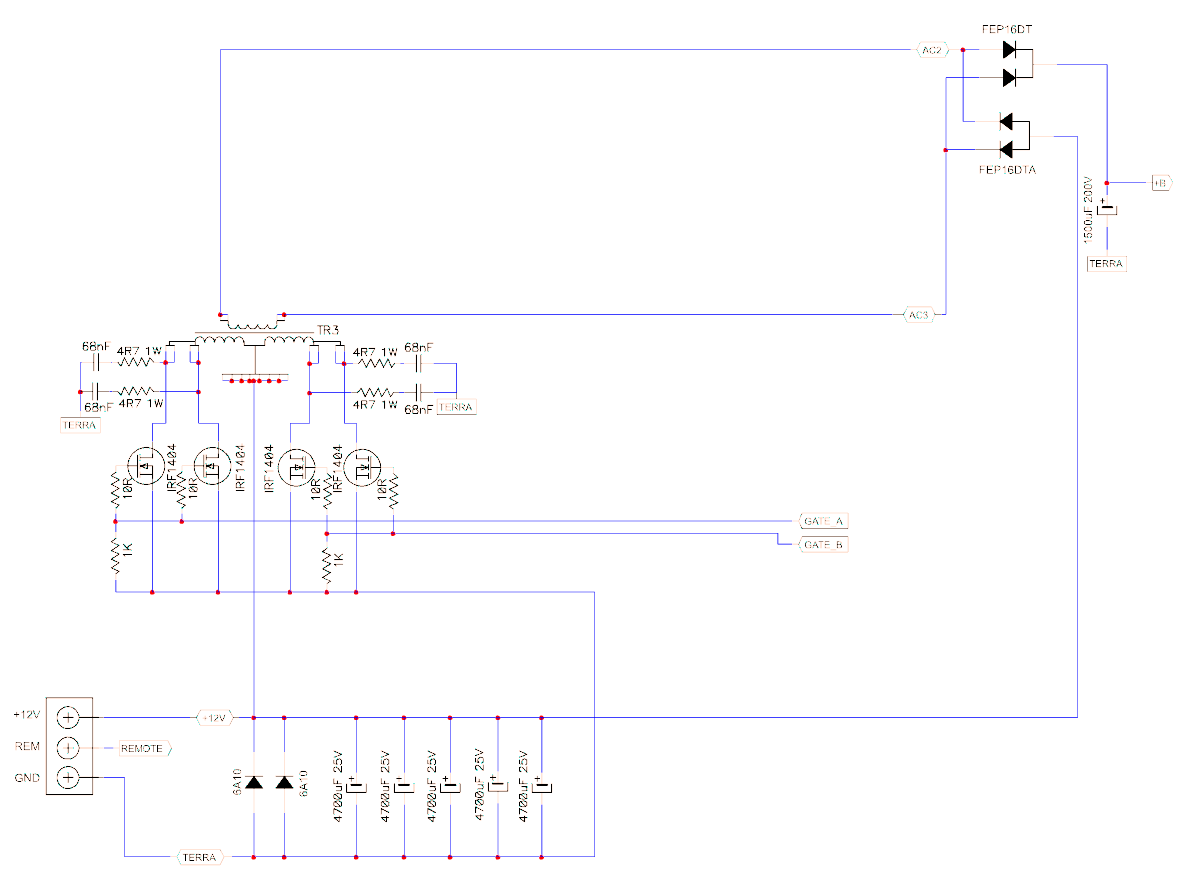Screen dimensions: 1187x891
Task: Click the 1500uF 200V capacitor symbol
Action: [x=1108, y=208]
